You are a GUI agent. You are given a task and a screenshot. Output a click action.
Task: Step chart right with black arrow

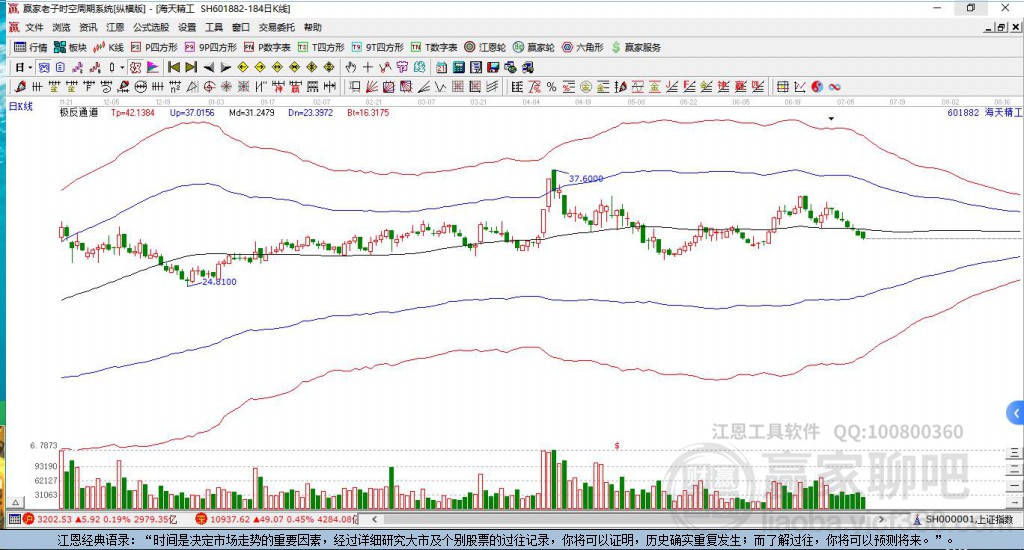226,67
